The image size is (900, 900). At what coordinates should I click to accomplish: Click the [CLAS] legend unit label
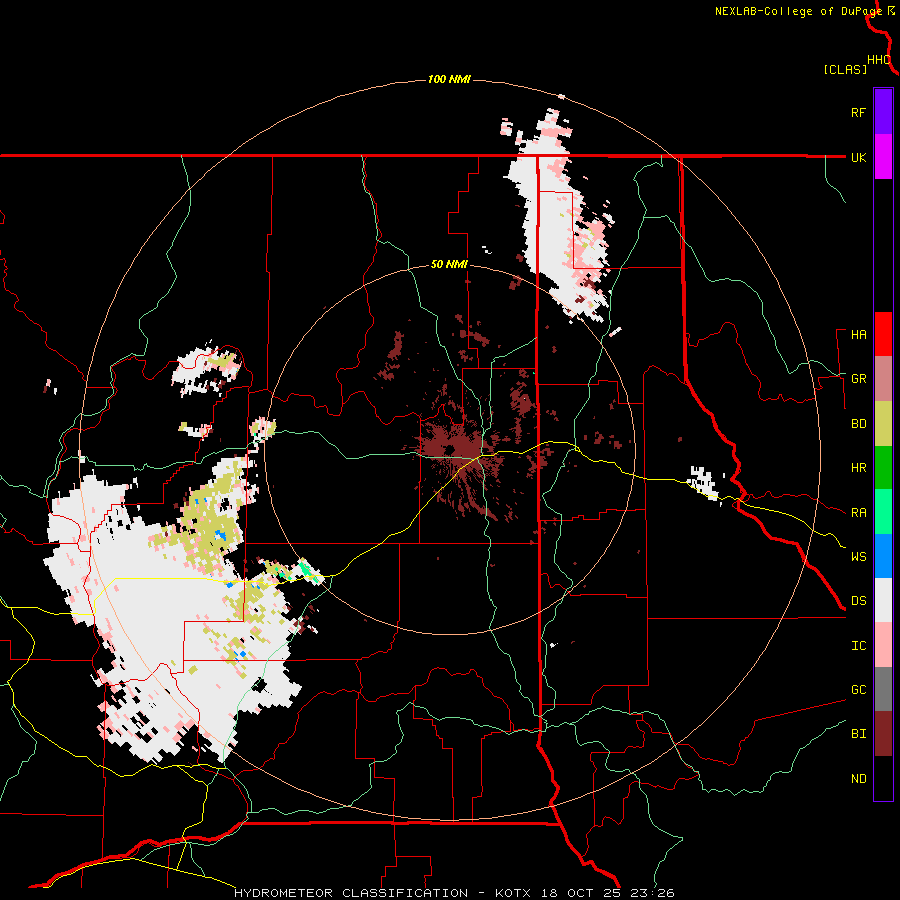[845, 70]
